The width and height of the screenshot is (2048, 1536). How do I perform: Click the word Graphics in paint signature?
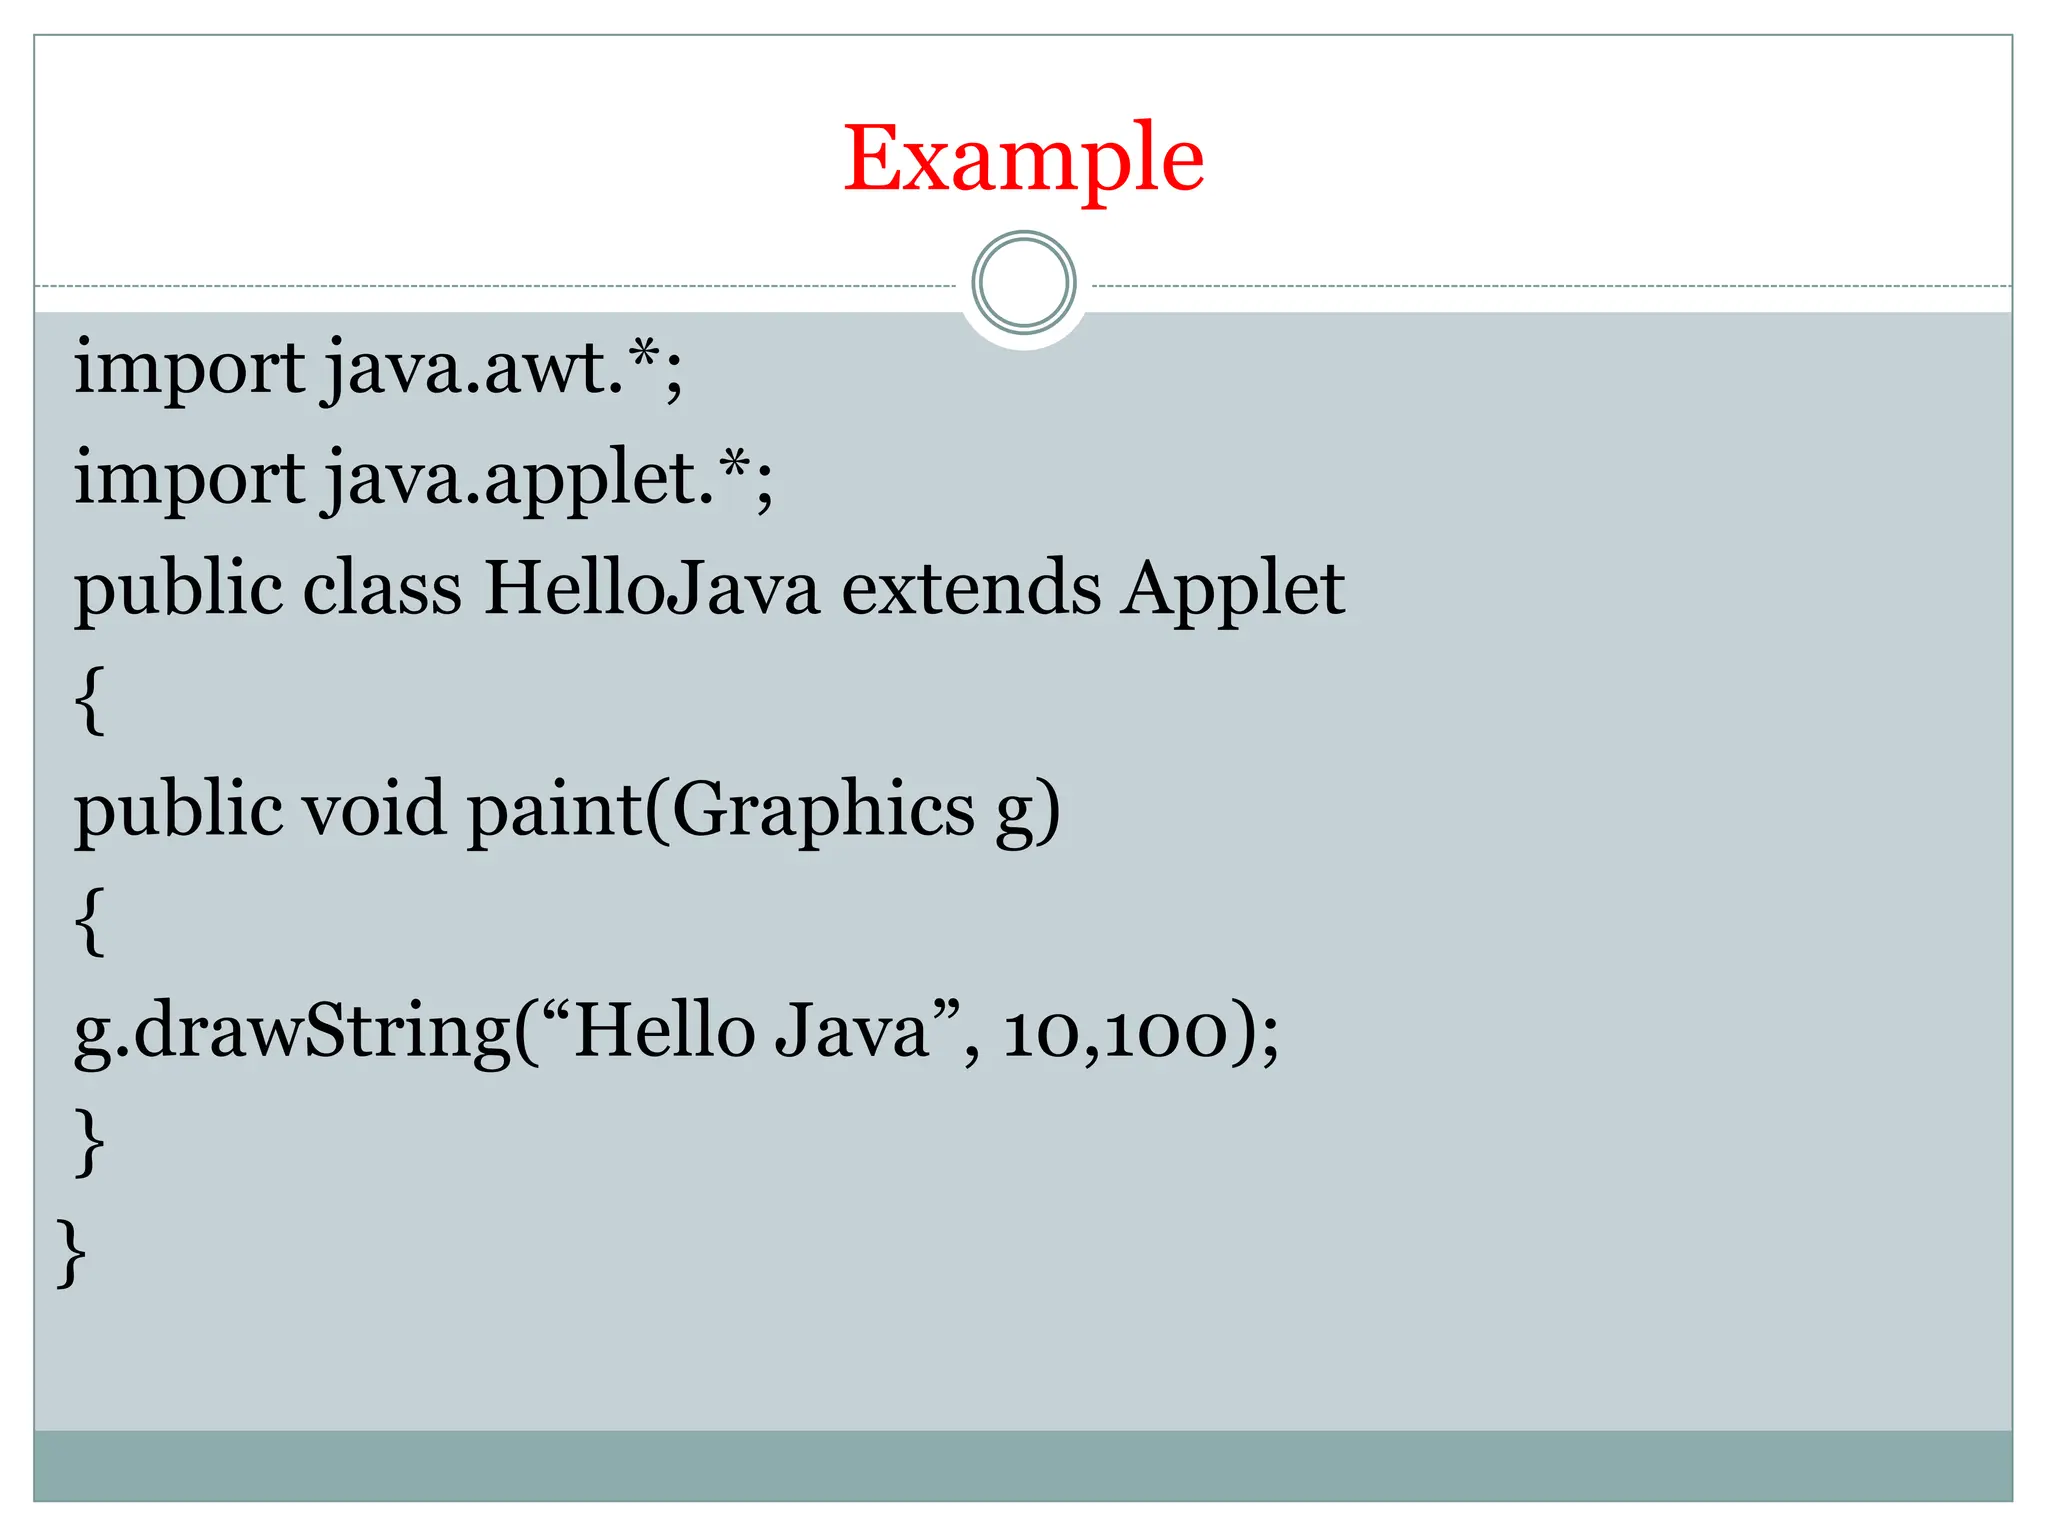pos(822,810)
